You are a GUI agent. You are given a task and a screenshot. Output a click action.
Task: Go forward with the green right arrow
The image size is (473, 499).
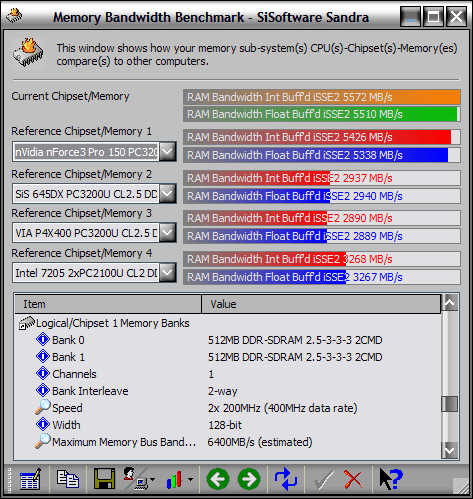pos(249,479)
